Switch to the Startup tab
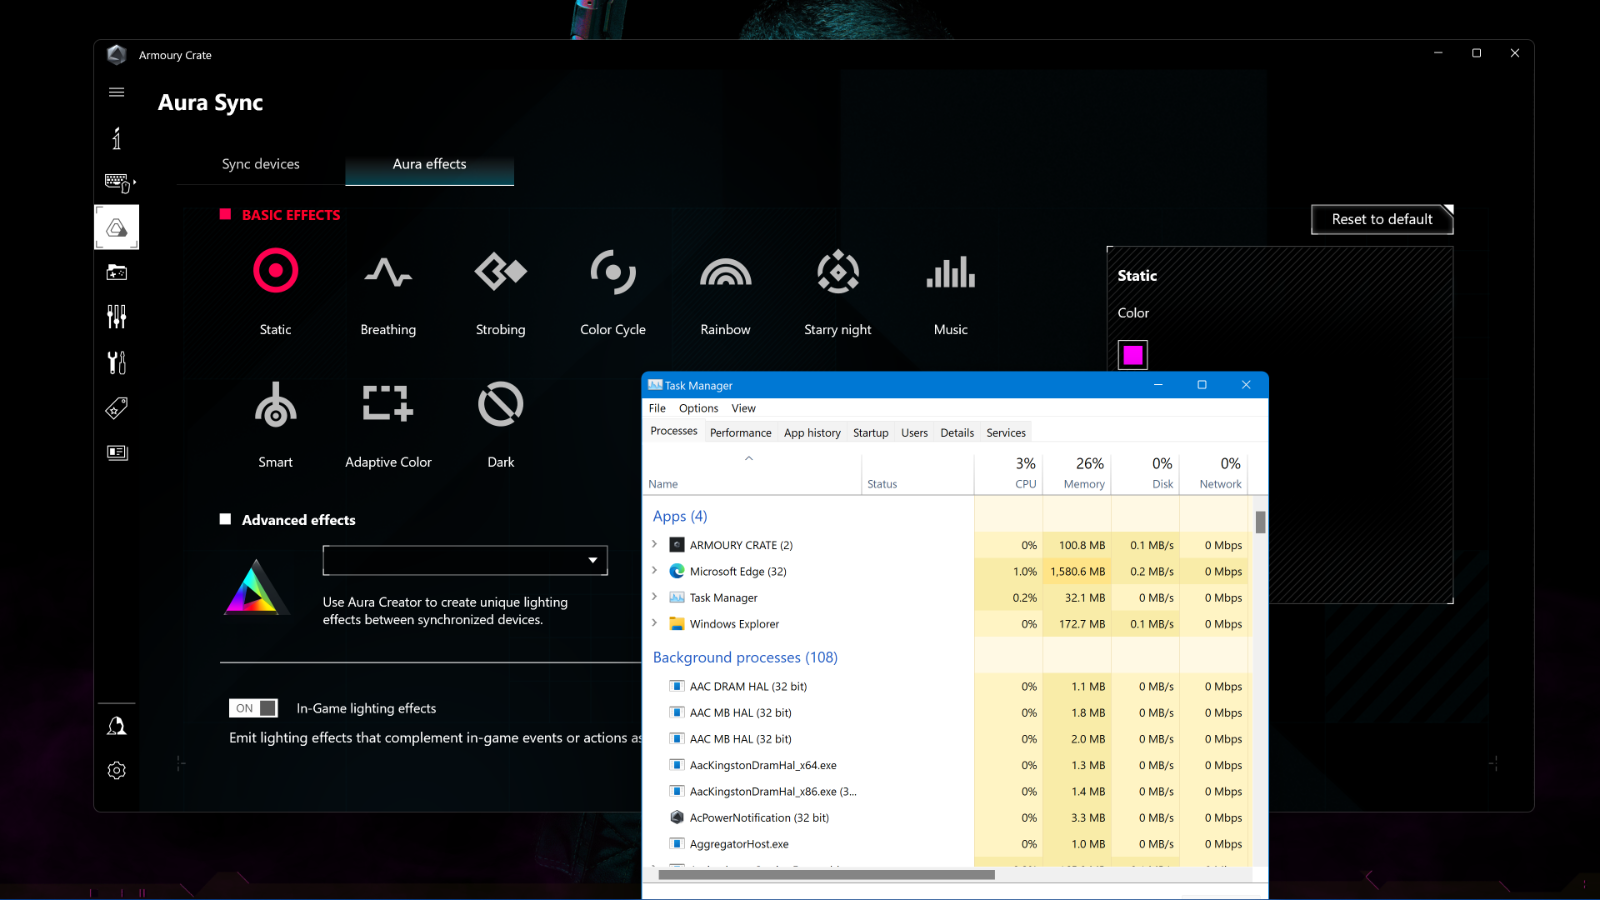The height and width of the screenshot is (900, 1600). [871, 433]
